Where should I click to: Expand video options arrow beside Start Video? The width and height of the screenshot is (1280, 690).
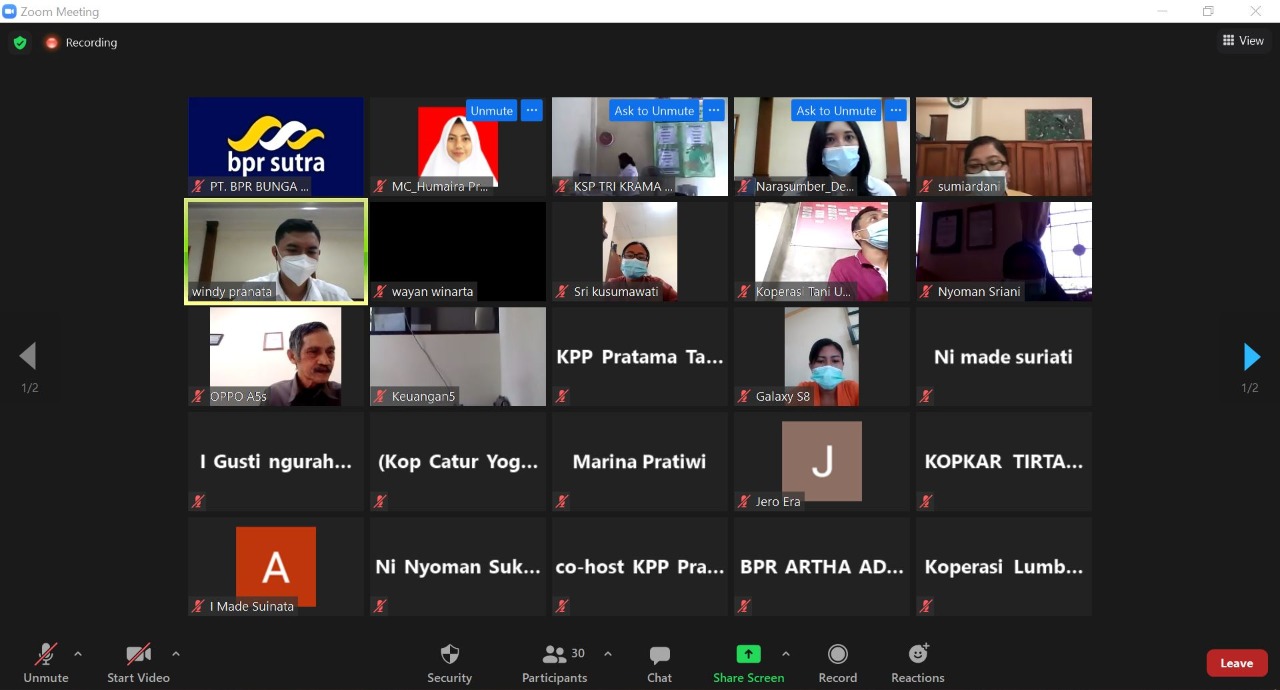[x=176, y=654]
